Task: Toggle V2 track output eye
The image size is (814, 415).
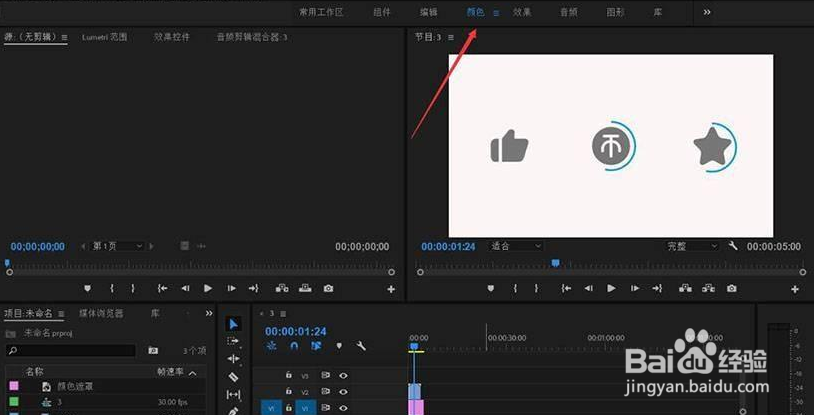Action: click(343, 391)
